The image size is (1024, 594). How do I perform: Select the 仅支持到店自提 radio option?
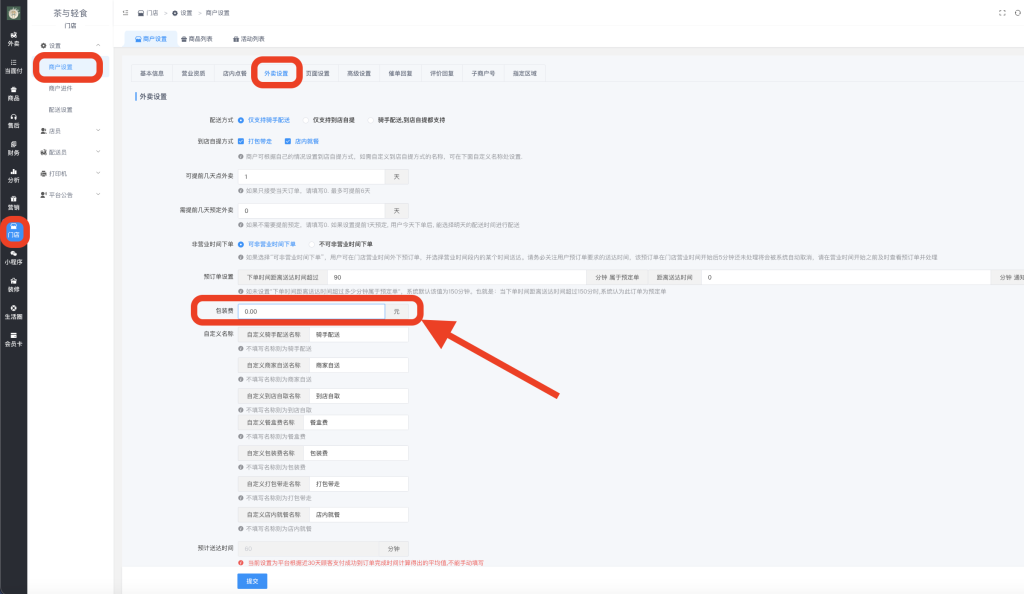pyautogui.click(x=306, y=119)
